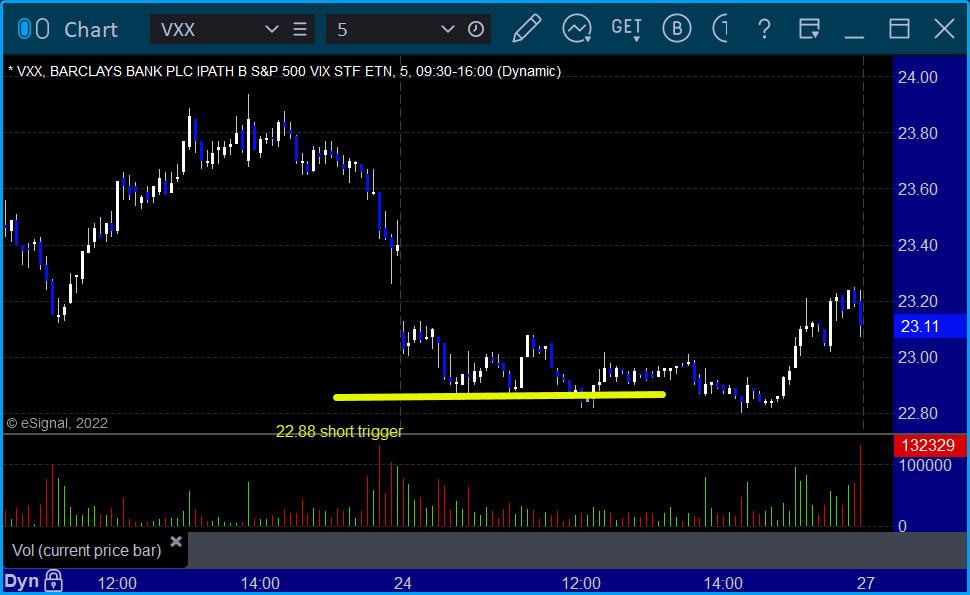Click the 24.00 price axis label
The image size is (970, 595).
click(x=917, y=77)
